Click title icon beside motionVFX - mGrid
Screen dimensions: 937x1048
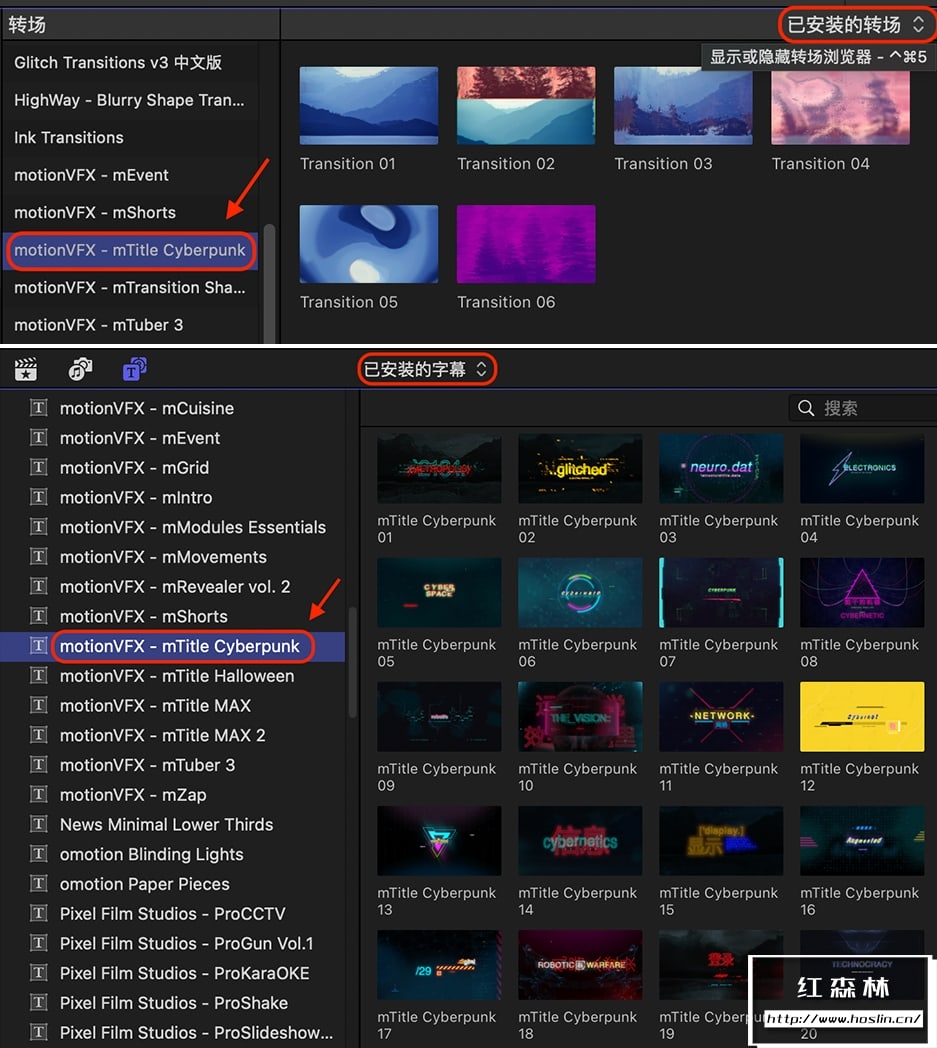tap(39, 467)
